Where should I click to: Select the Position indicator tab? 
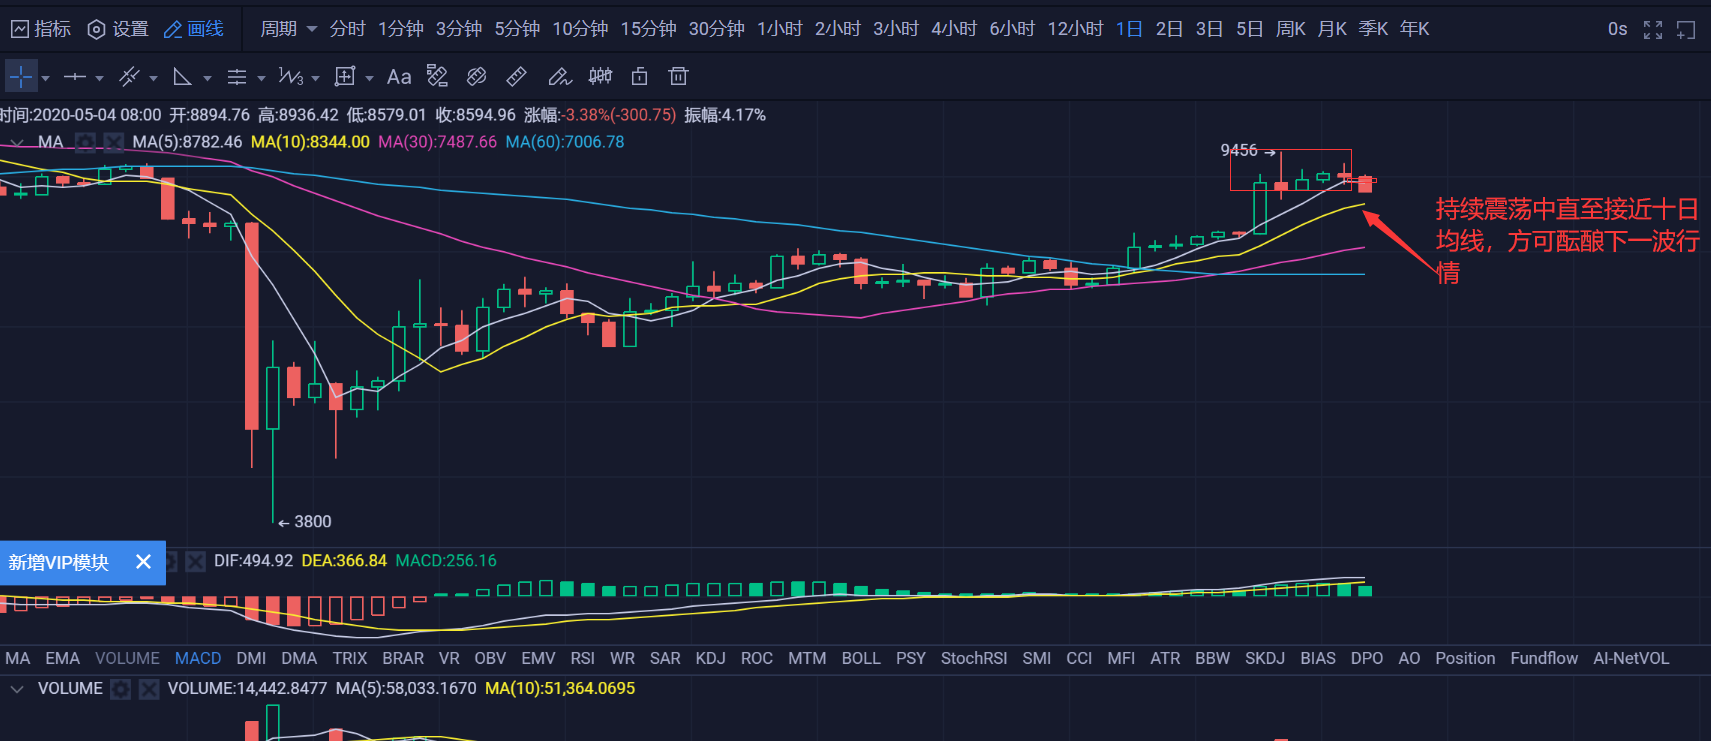pyautogui.click(x=1465, y=658)
